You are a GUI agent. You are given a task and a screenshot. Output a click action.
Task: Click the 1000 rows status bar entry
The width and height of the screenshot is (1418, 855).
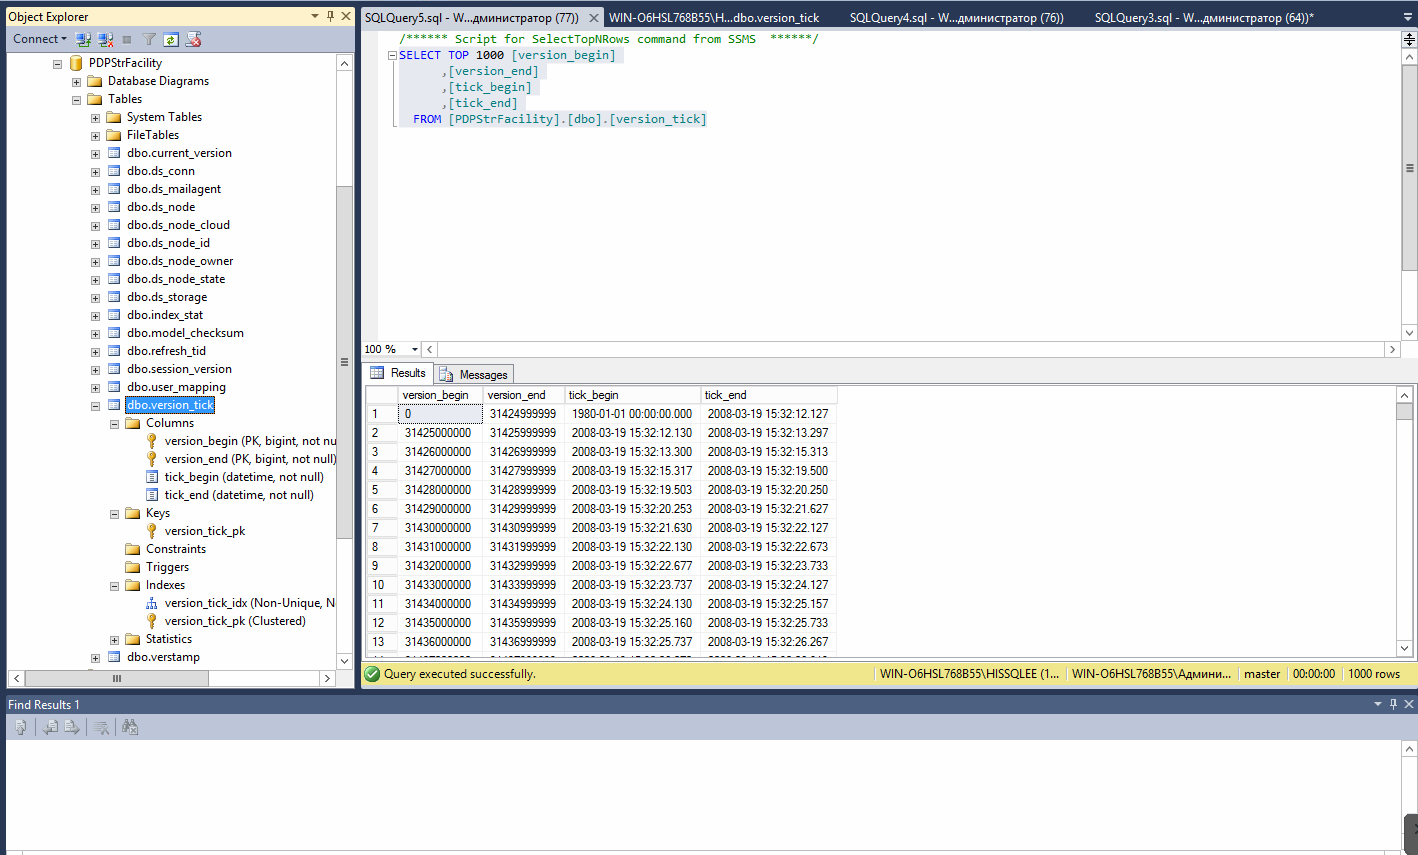click(1374, 674)
